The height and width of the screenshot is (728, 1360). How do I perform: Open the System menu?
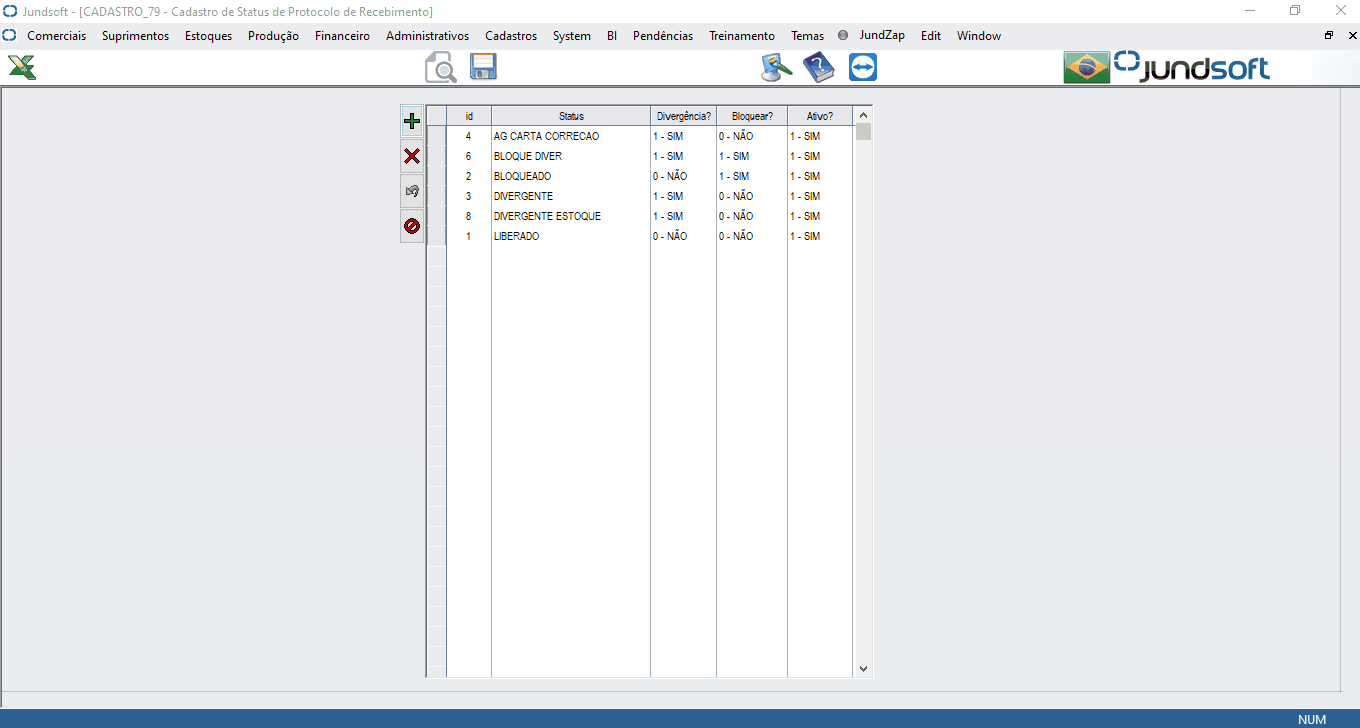[571, 35]
